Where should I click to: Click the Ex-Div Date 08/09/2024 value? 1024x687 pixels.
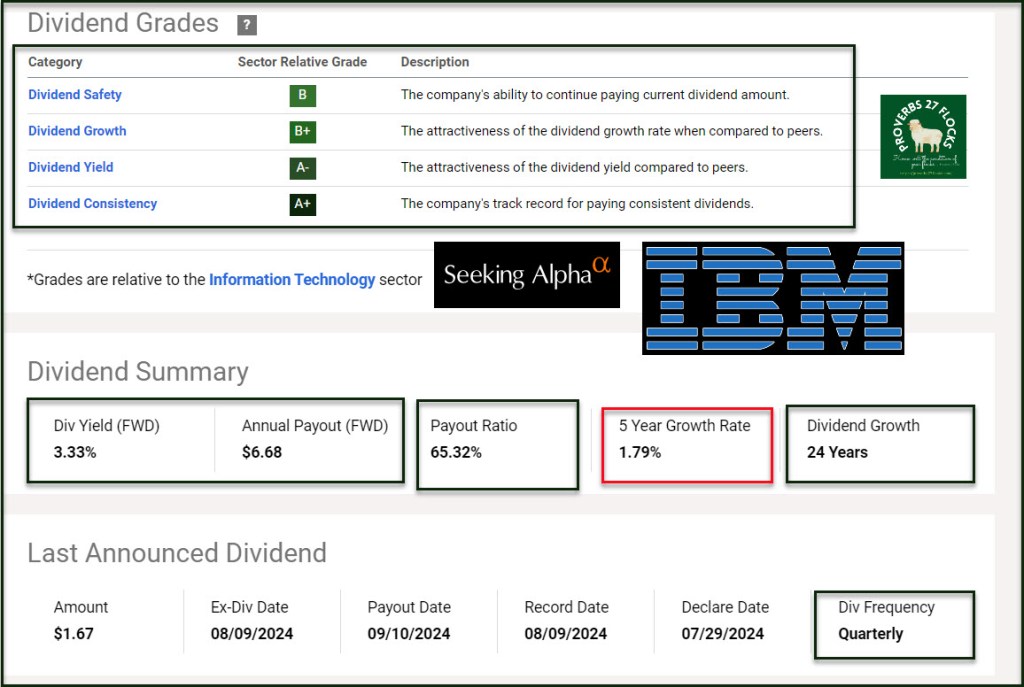[251, 633]
